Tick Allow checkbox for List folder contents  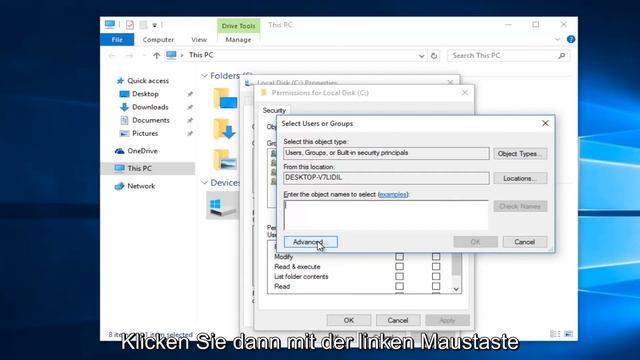400,277
